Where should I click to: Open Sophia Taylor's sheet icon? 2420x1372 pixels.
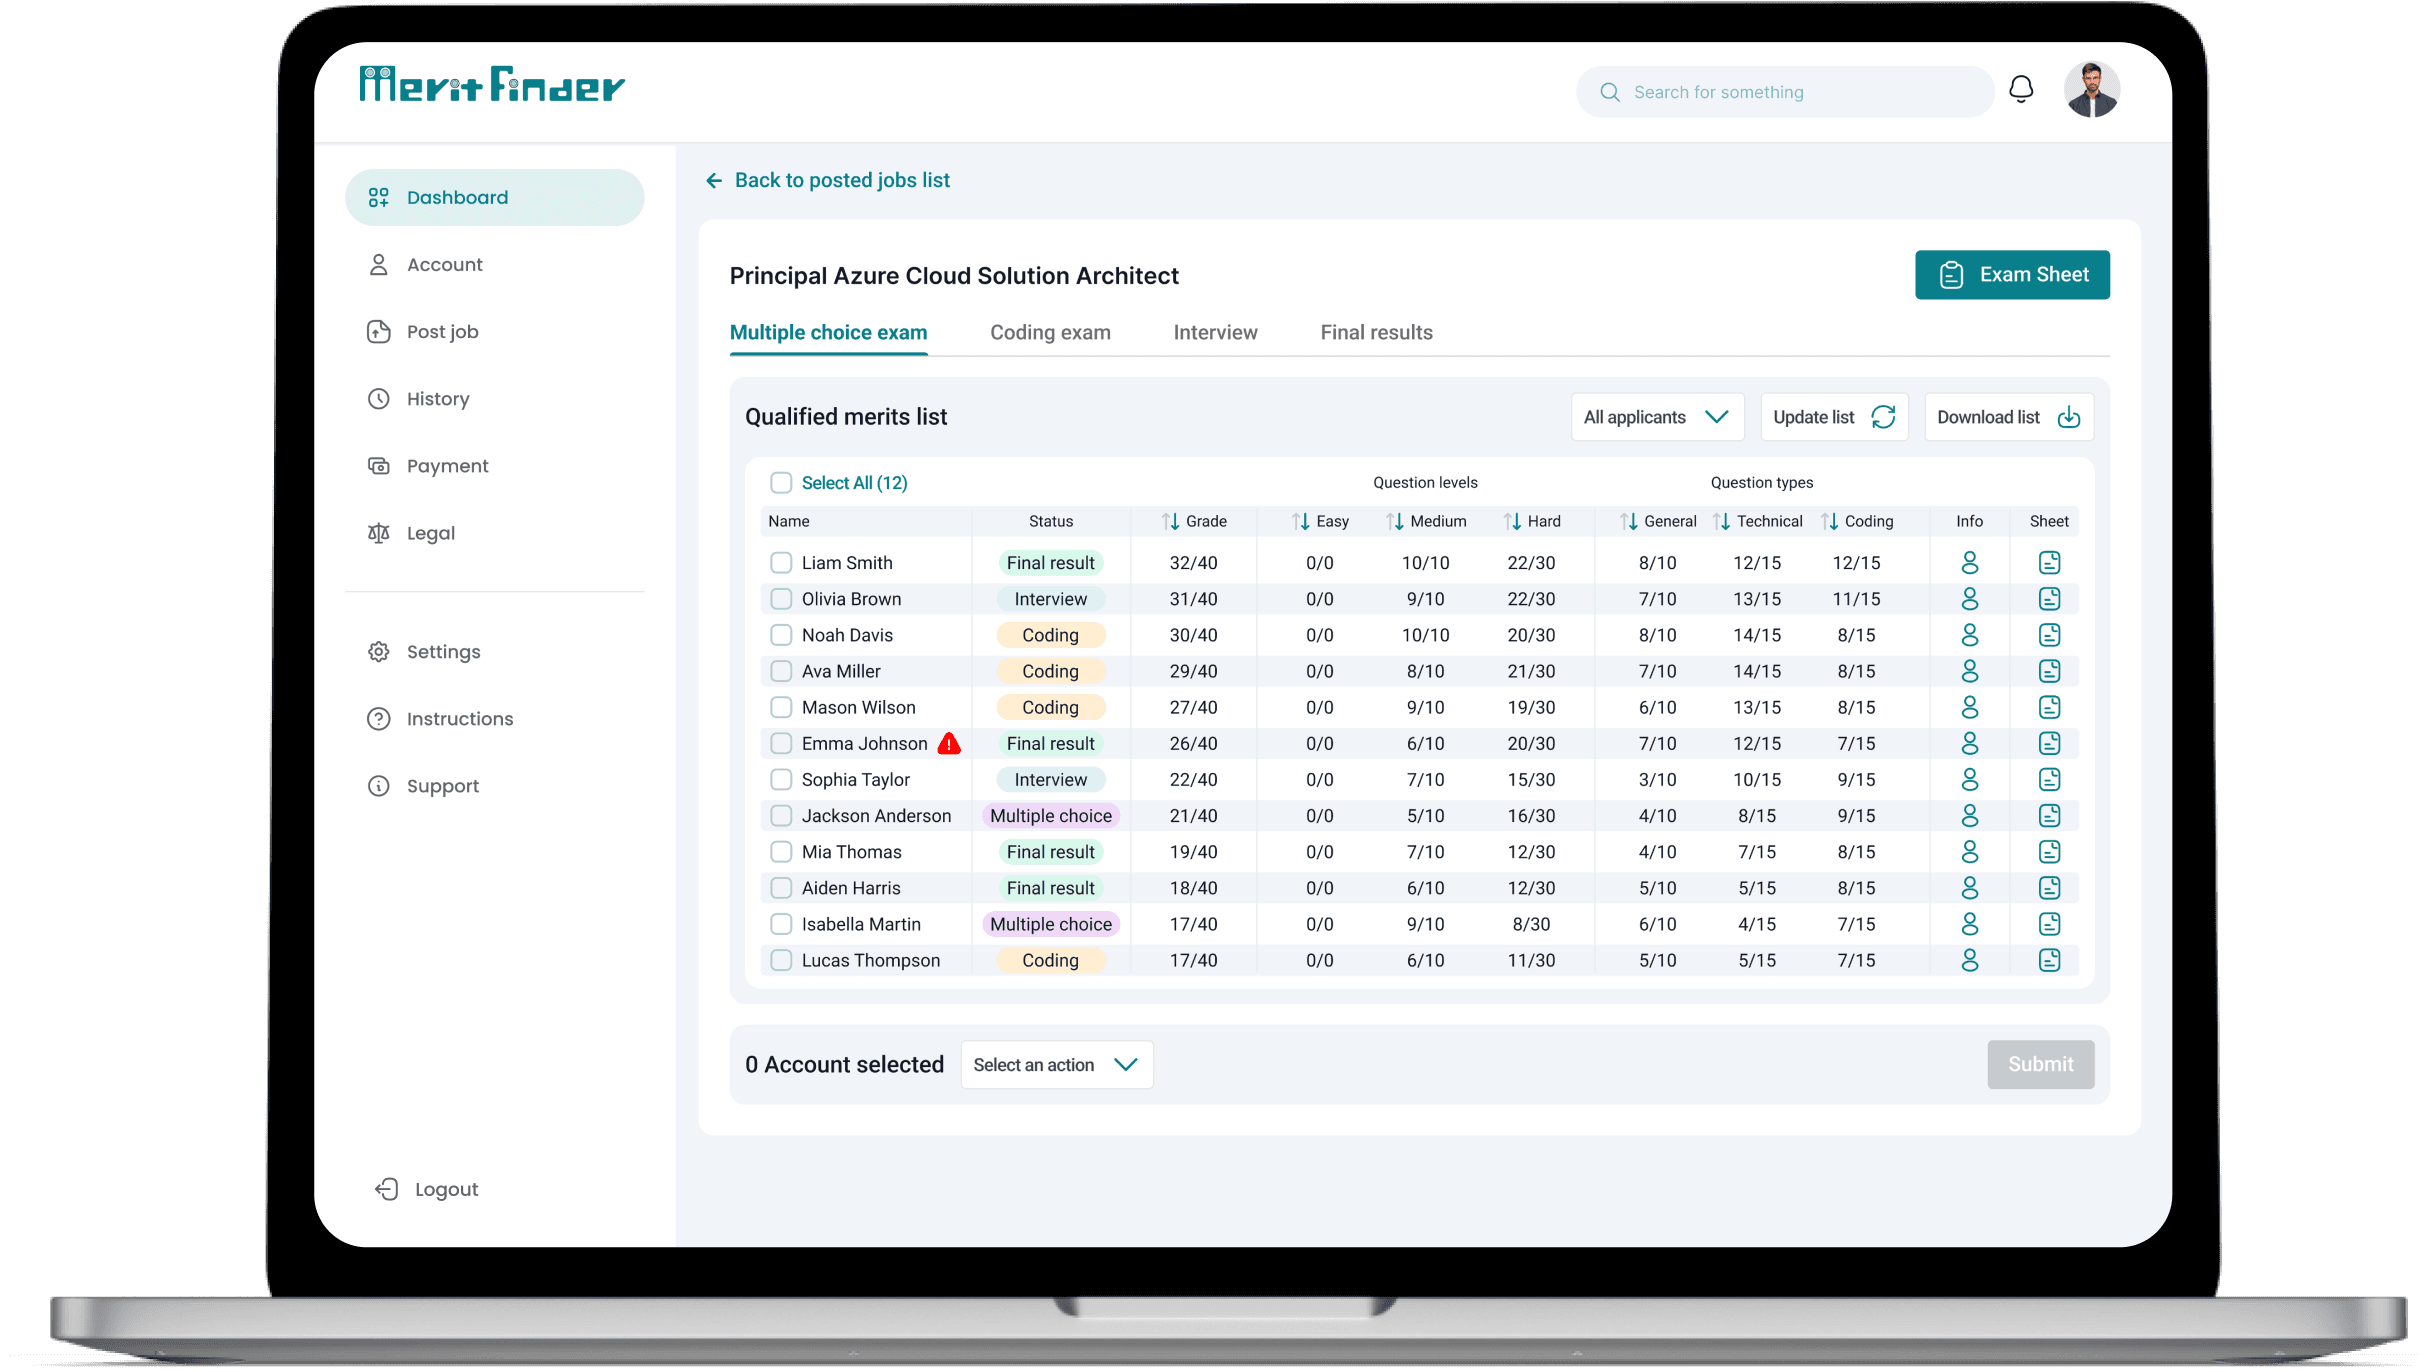pyautogui.click(x=2049, y=779)
